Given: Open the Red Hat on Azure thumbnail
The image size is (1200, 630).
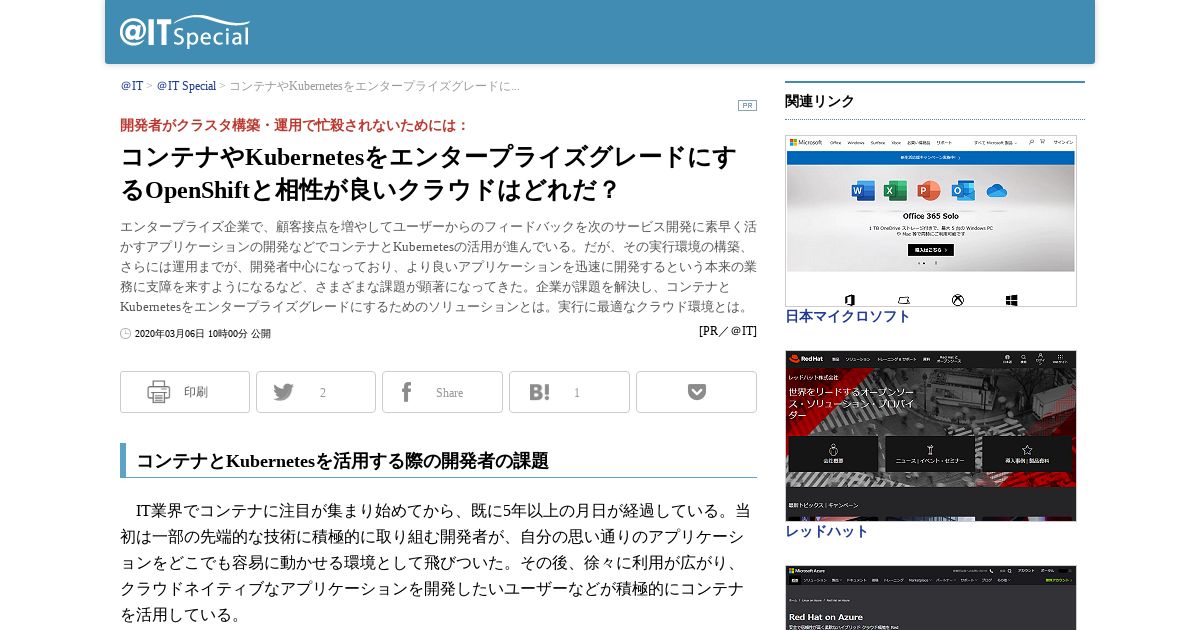Looking at the screenshot, I should (931, 598).
